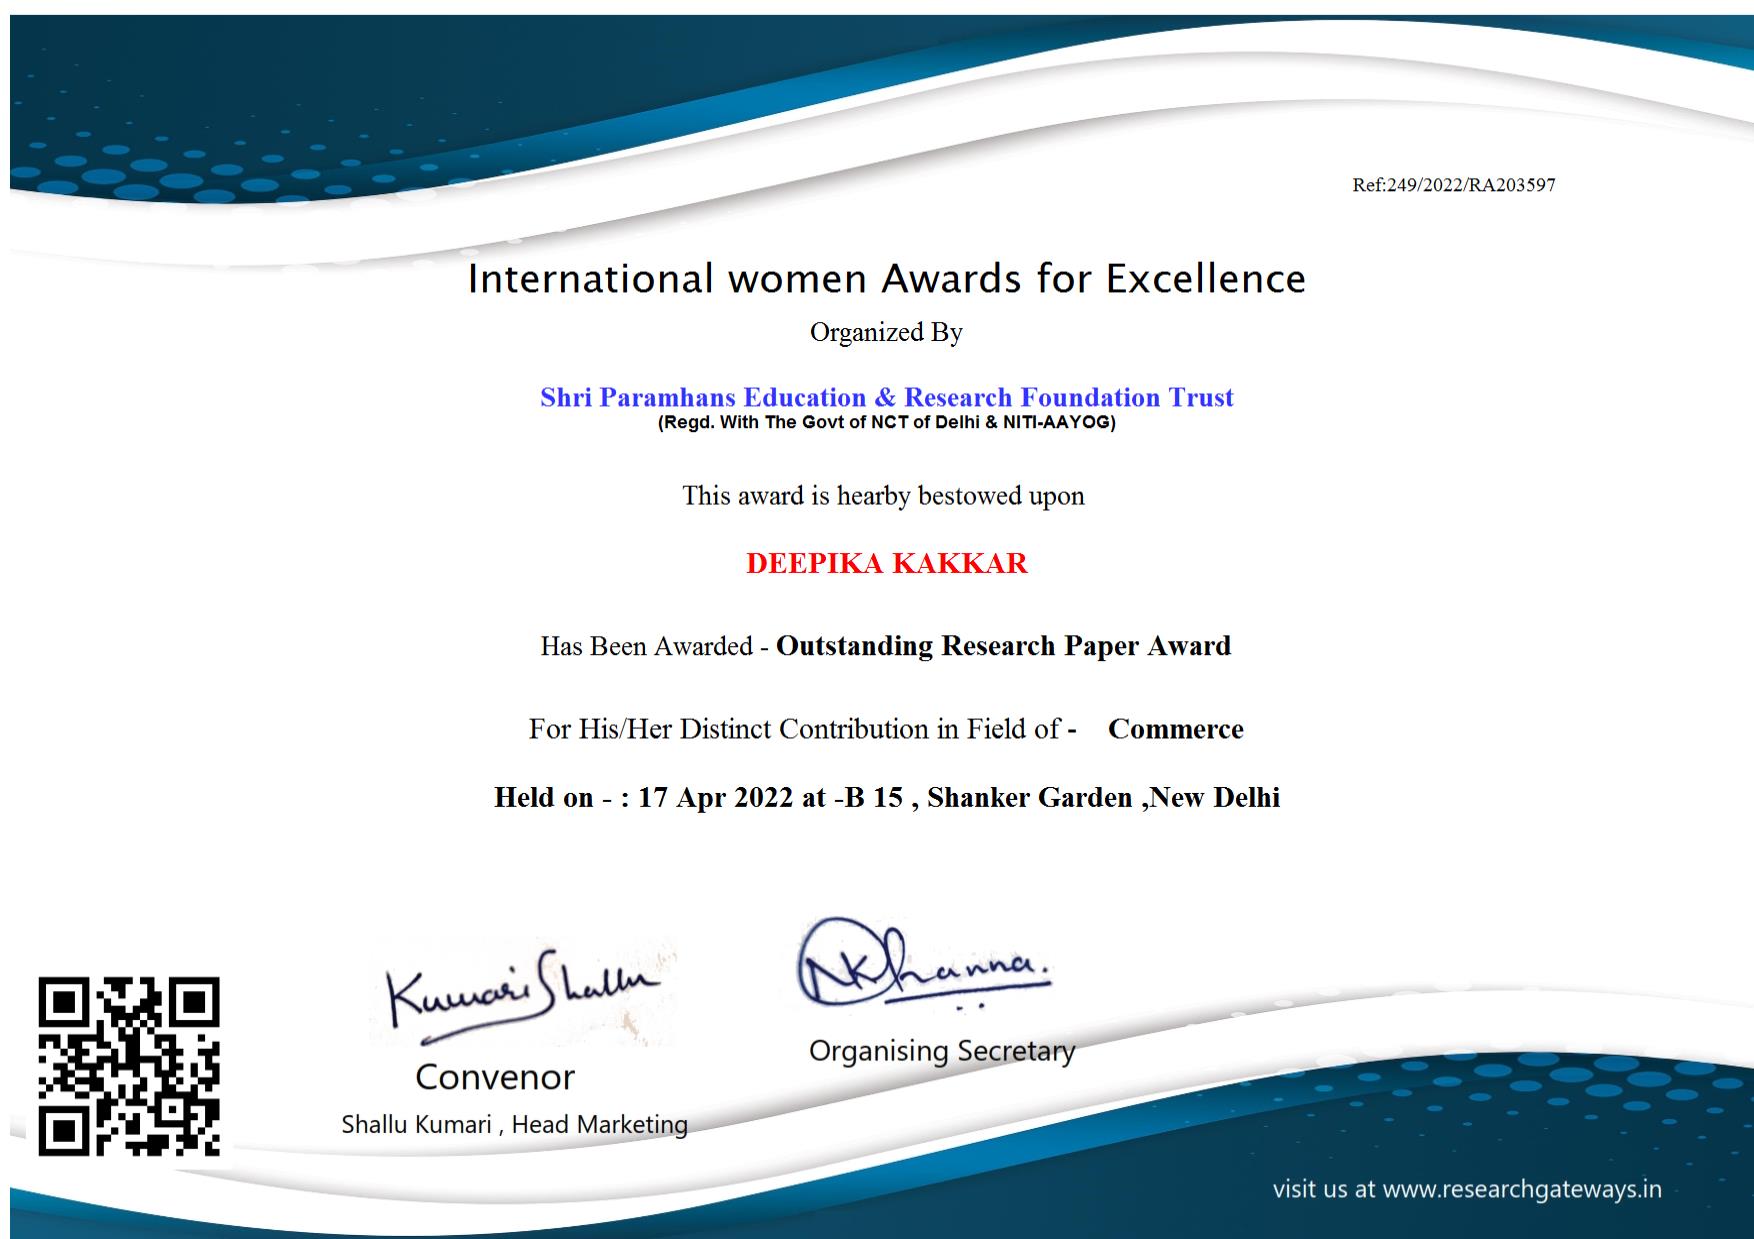This screenshot has height=1239, width=1754.
Task: Click the QR code on the certificate
Action: pos(129,1066)
